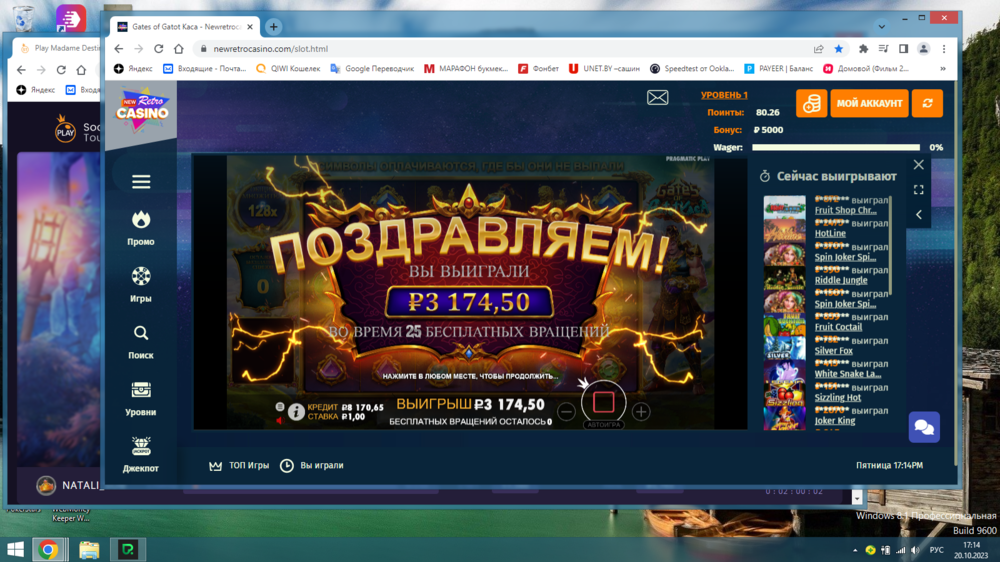Open Уровни via the treasure chest icon
Screen dimensions: 1000x562
[x=141, y=390]
